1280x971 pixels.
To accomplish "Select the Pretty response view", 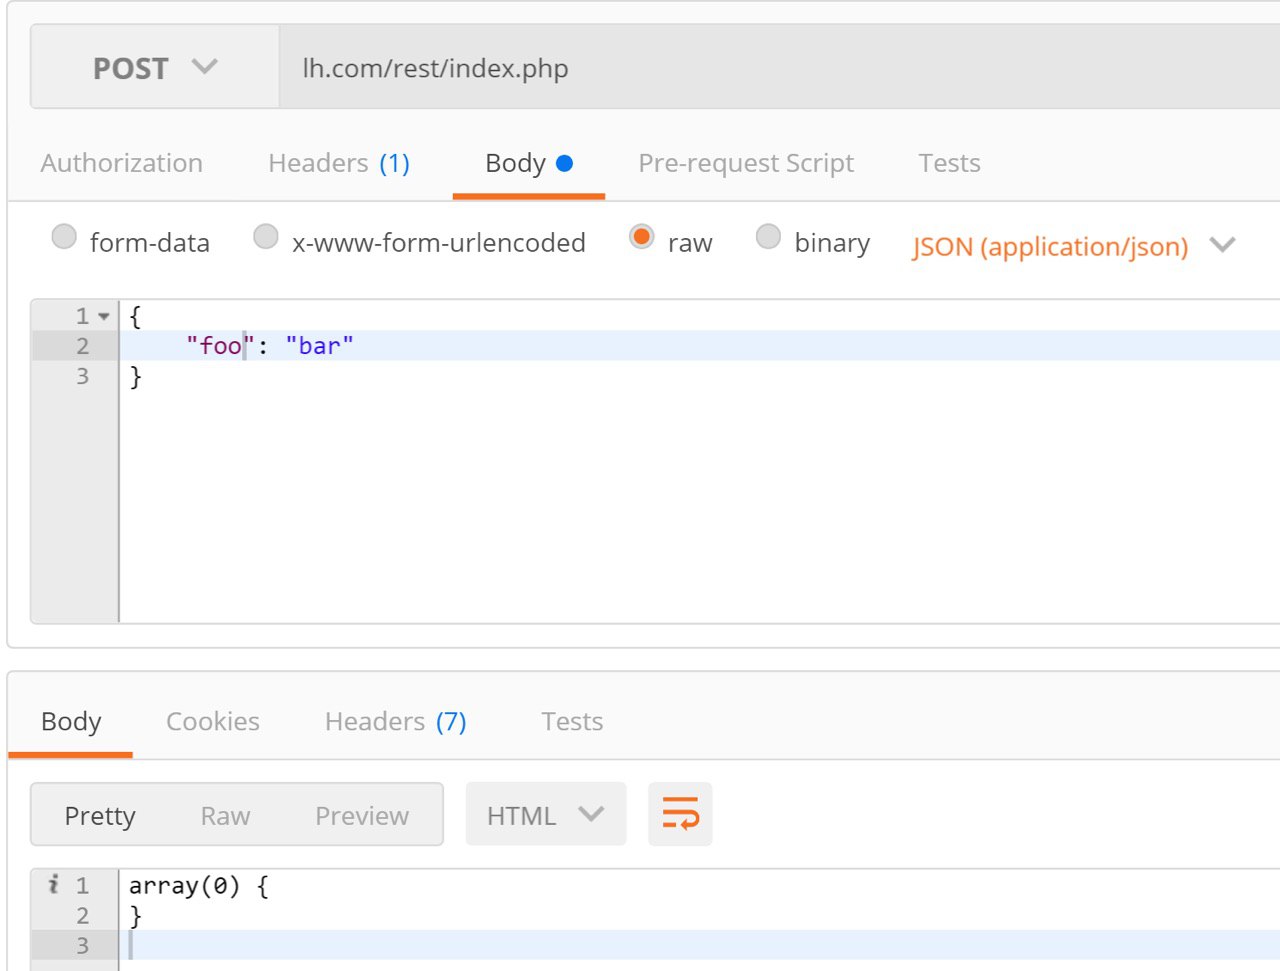I will pyautogui.click(x=100, y=816).
